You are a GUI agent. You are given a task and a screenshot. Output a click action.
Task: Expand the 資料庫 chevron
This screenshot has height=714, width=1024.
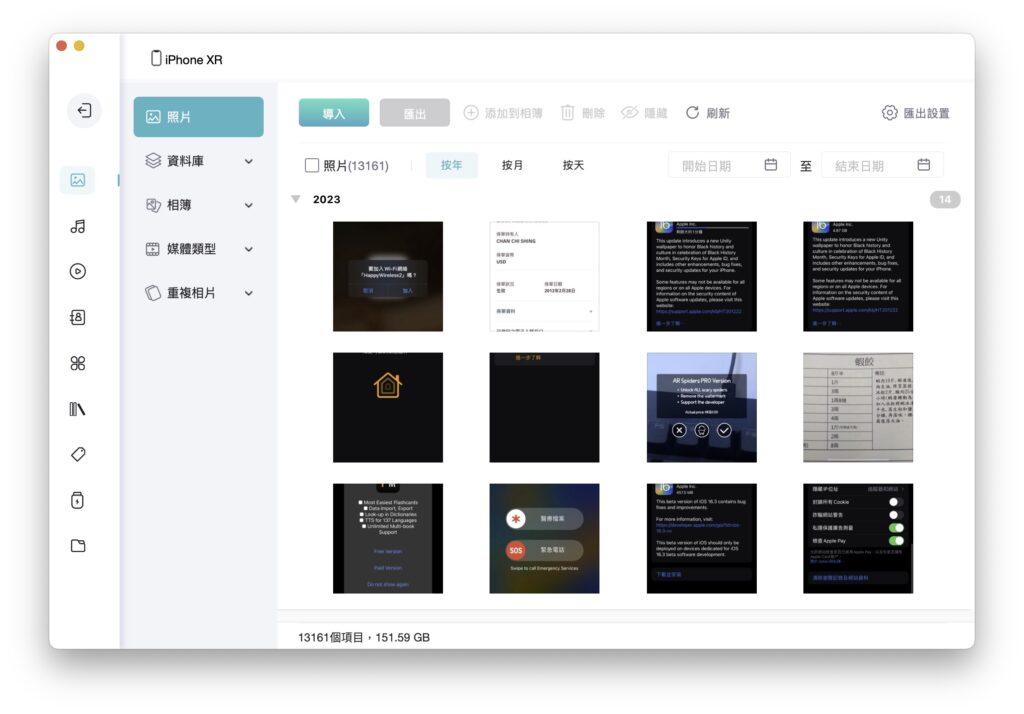[x=249, y=161]
